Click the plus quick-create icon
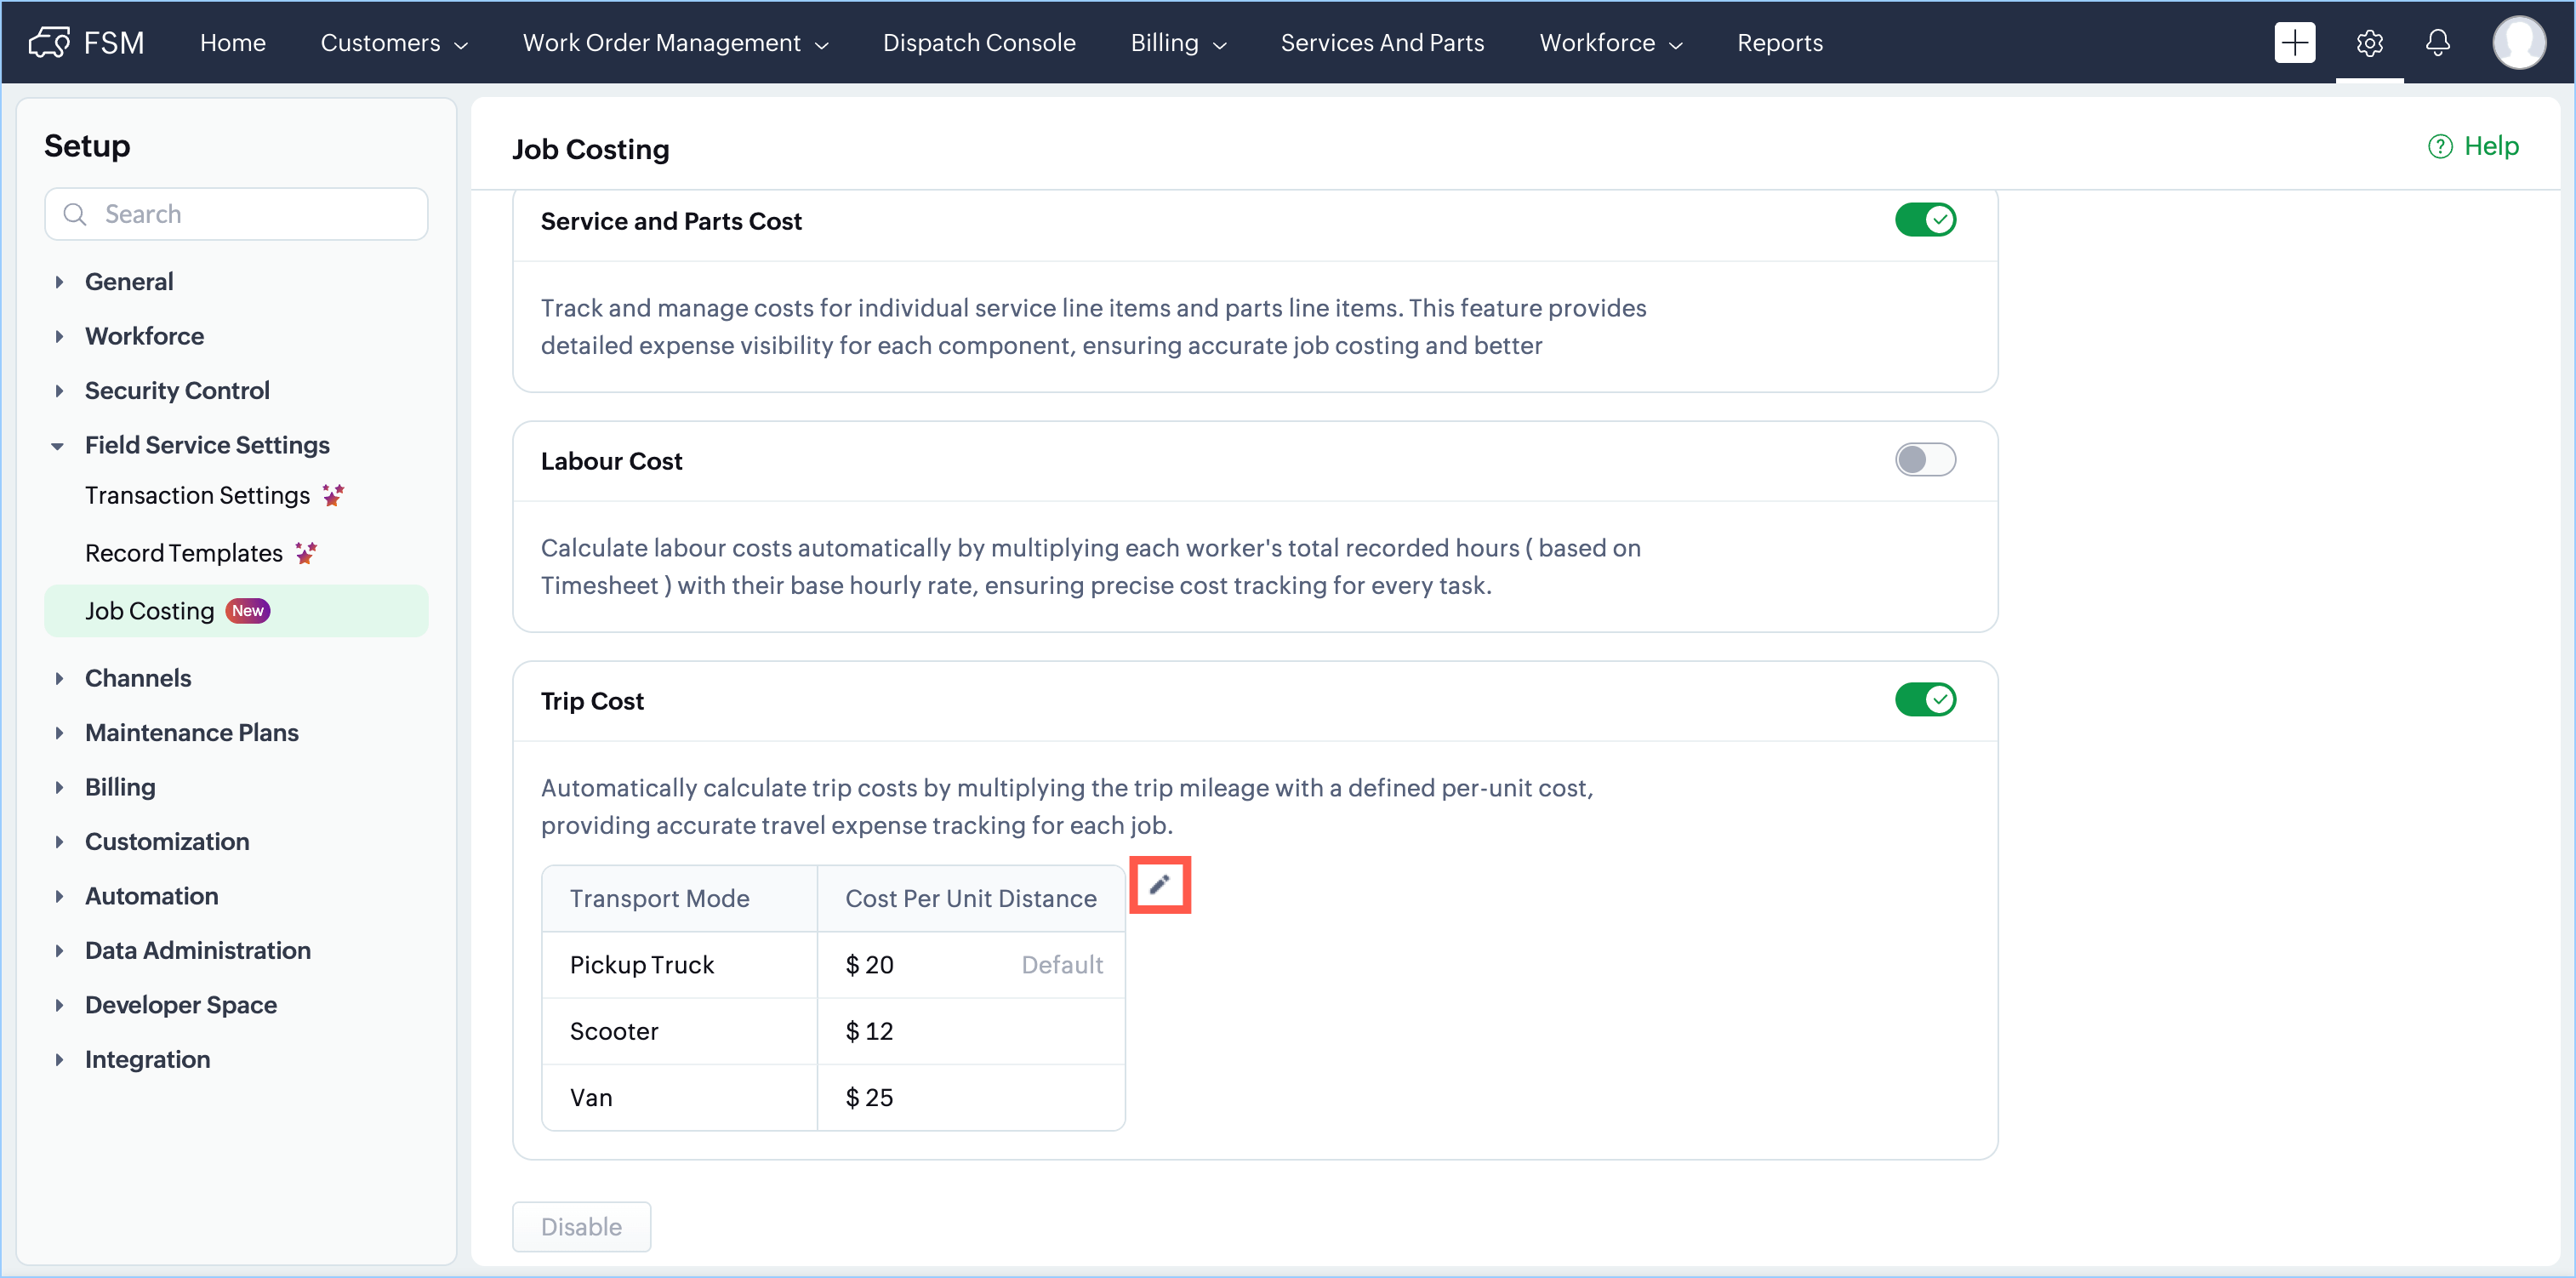Screen dimensions: 2576x1278 tap(2294, 43)
